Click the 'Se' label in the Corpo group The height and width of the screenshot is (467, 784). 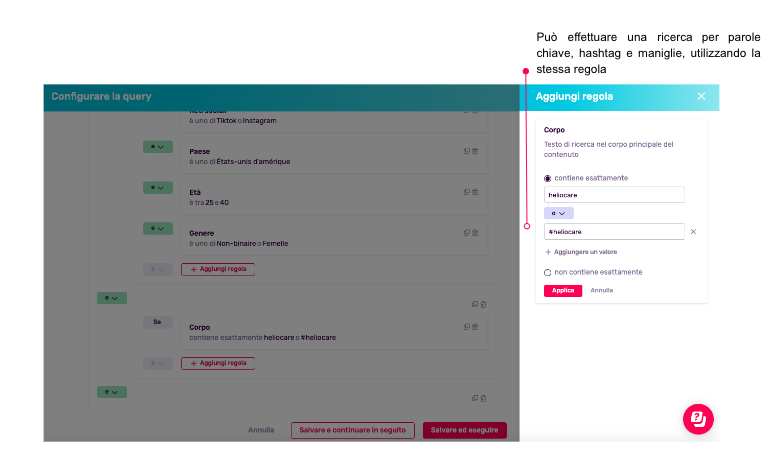pyautogui.click(x=158, y=322)
